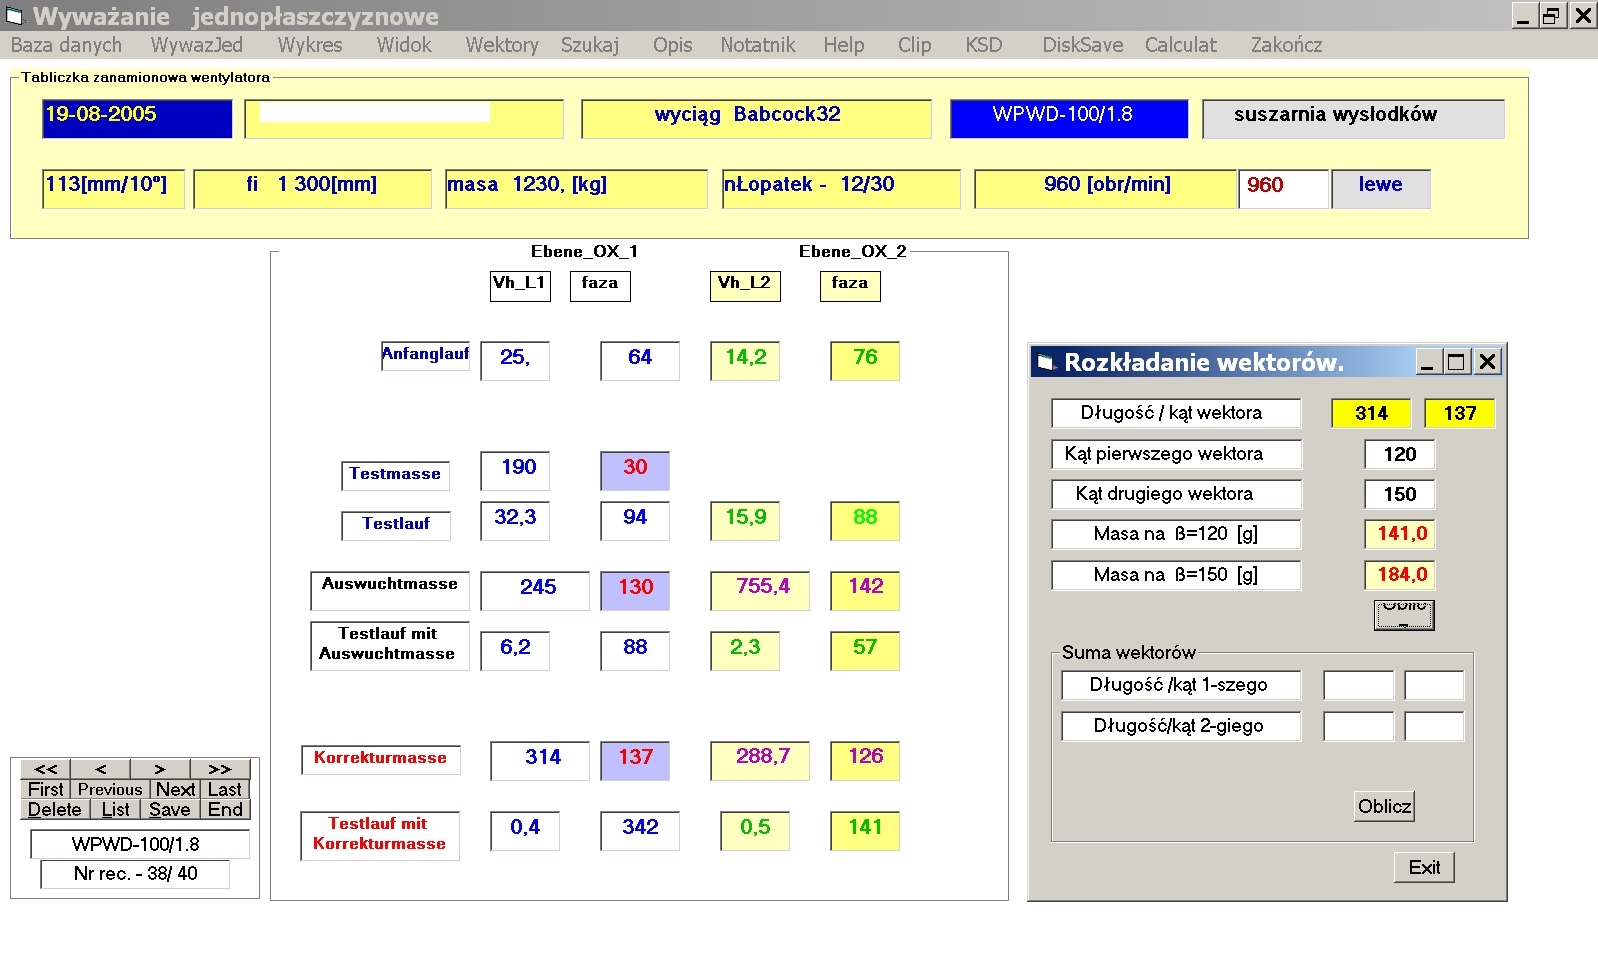
Task: Click the lewe direction field
Action: click(1381, 188)
